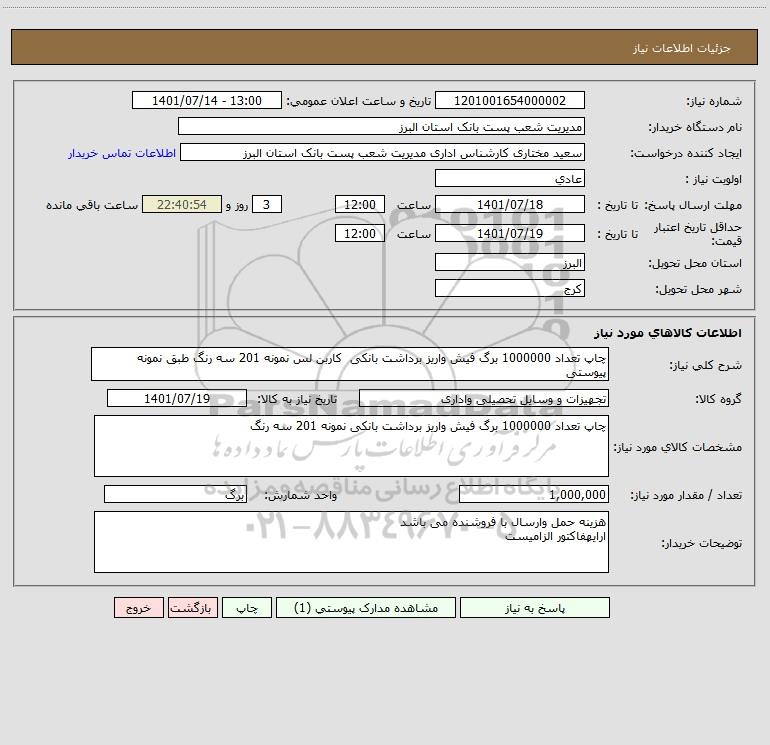Screen dimensions: 770x745
Task: Click the label شماره نیاز
Action: [x=714, y=101]
